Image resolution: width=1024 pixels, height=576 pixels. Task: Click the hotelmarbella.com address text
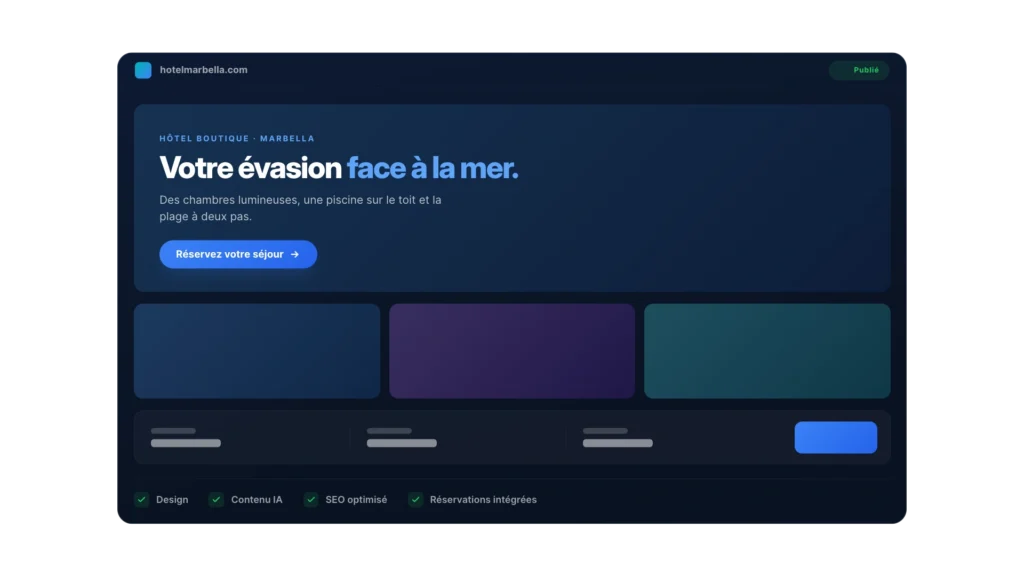[x=204, y=70]
